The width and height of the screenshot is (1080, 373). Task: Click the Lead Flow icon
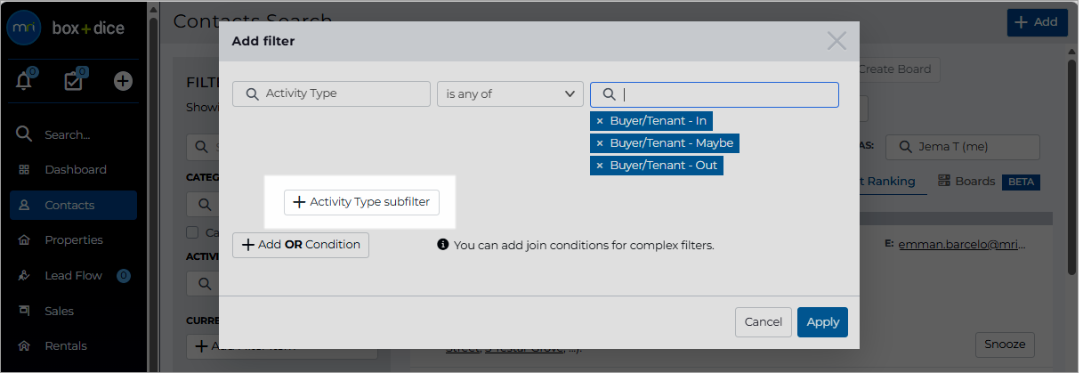coord(24,275)
